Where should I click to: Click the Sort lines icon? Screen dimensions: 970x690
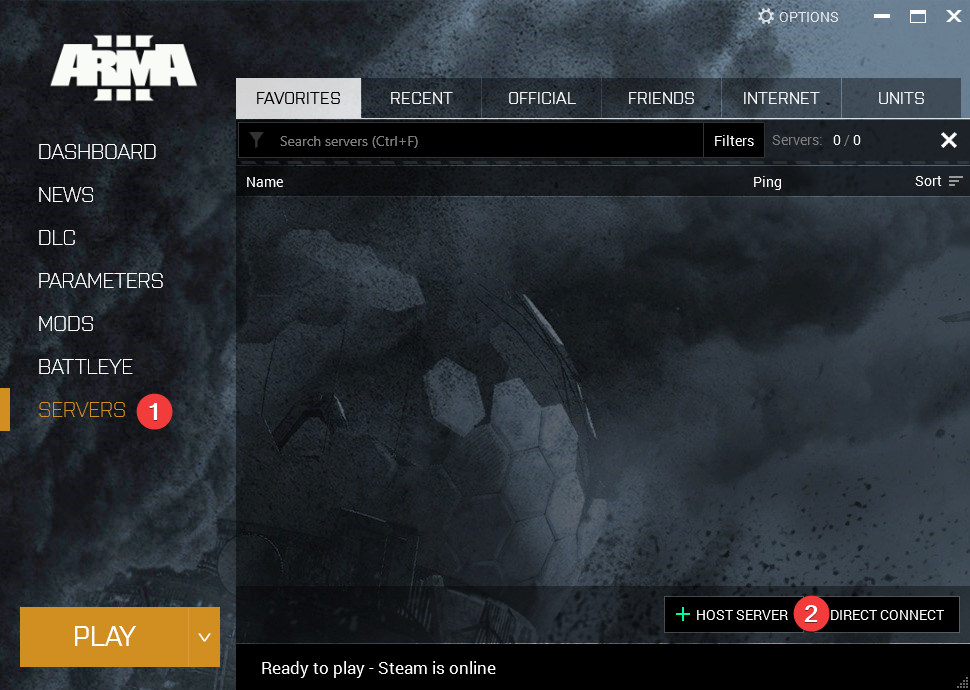[x=956, y=181]
